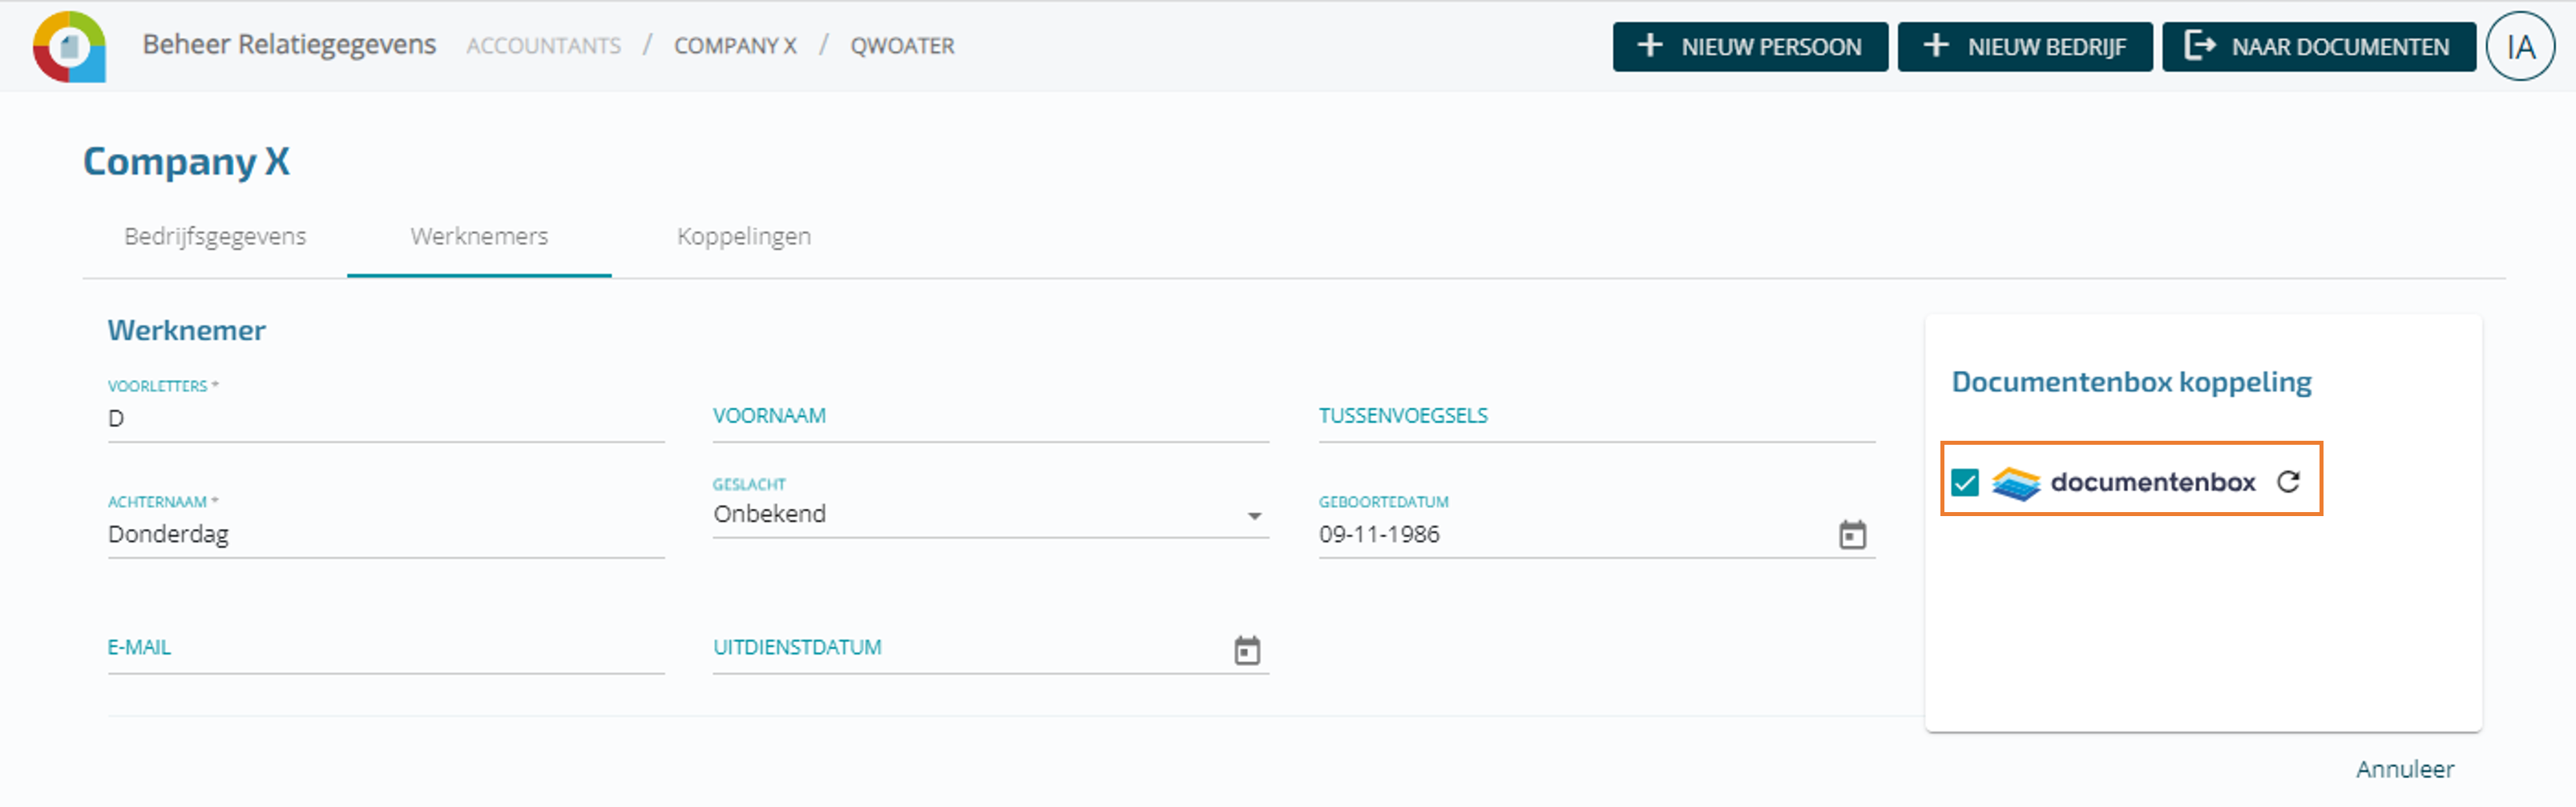The height and width of the screenshot is (807, 2576).
Task: Go to documents via Naar Documenten
Action: (x=2318, y=47)
